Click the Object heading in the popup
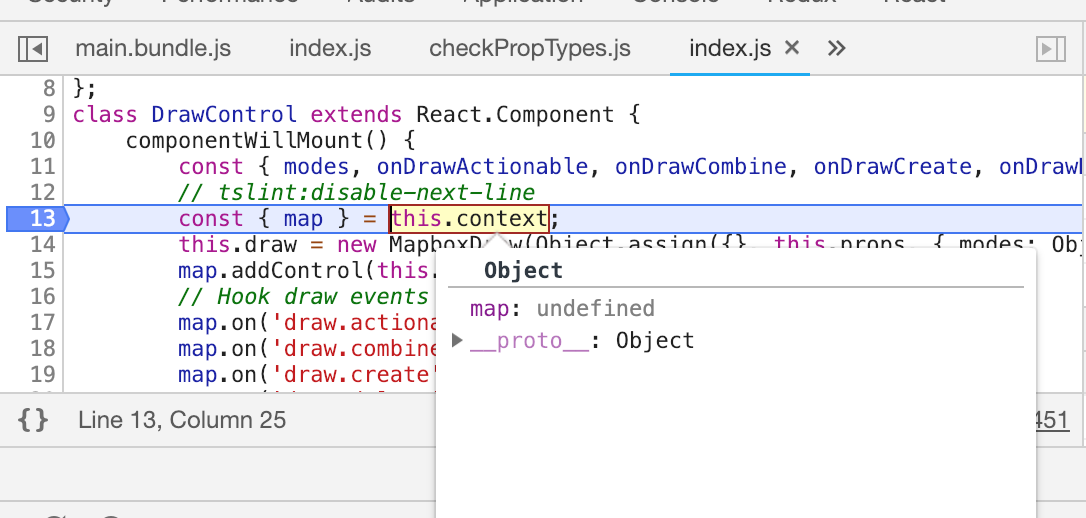 [523, 270]
